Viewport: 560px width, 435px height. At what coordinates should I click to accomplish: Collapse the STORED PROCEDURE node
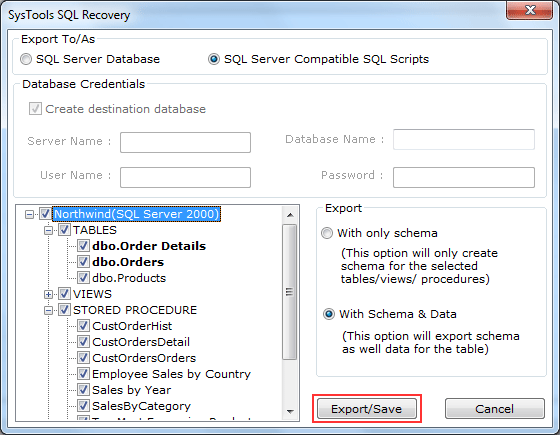coord(48,311)
